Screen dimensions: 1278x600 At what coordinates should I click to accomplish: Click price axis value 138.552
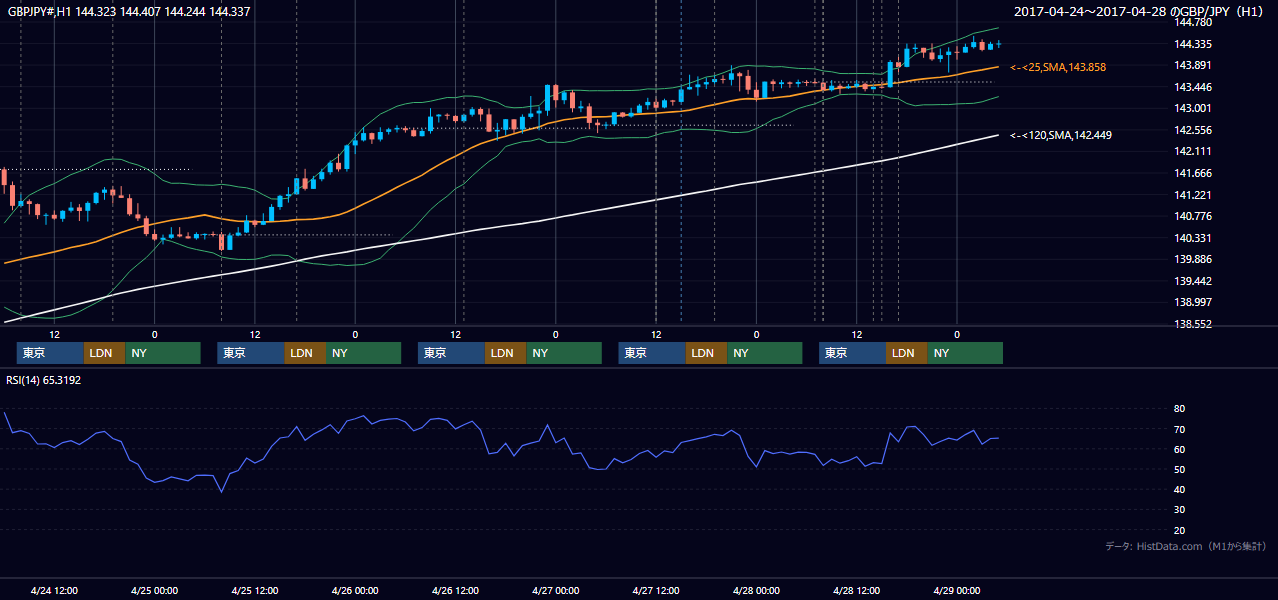[1193, 324]
